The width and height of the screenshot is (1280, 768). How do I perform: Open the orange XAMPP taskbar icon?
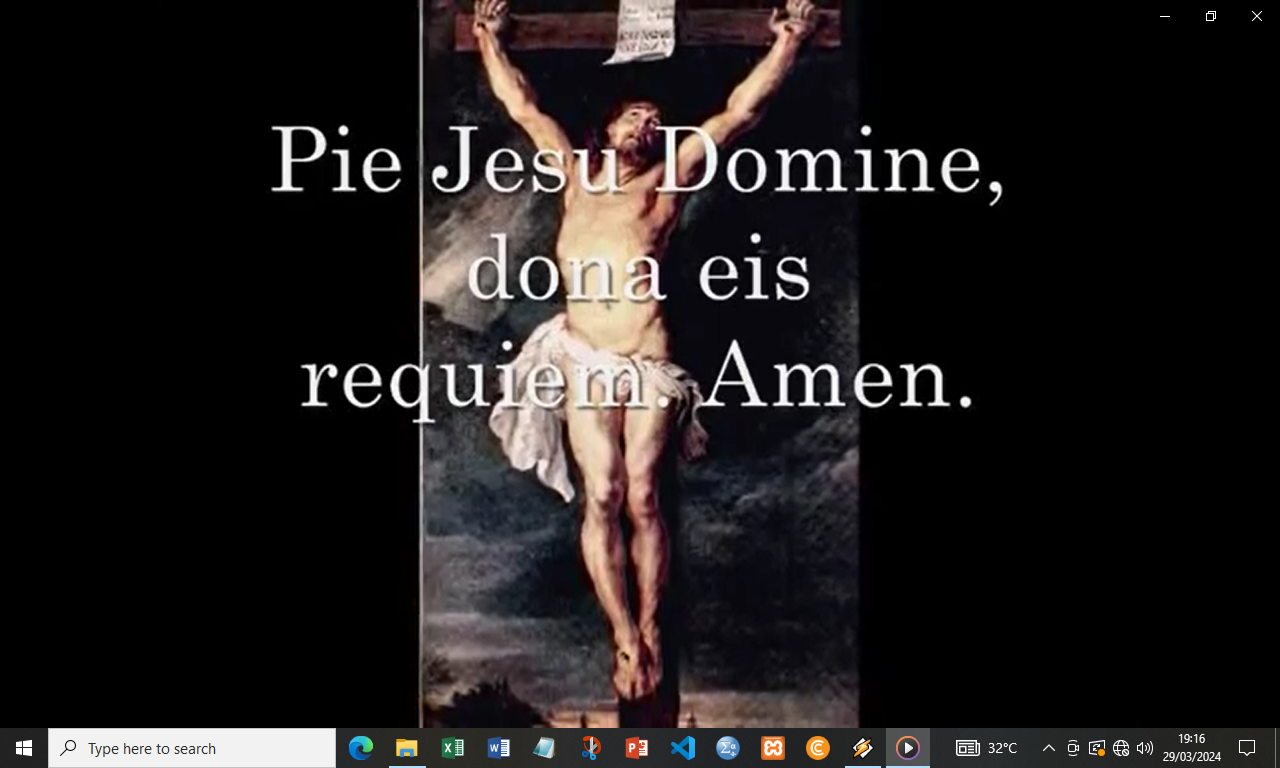coord(773,748)
